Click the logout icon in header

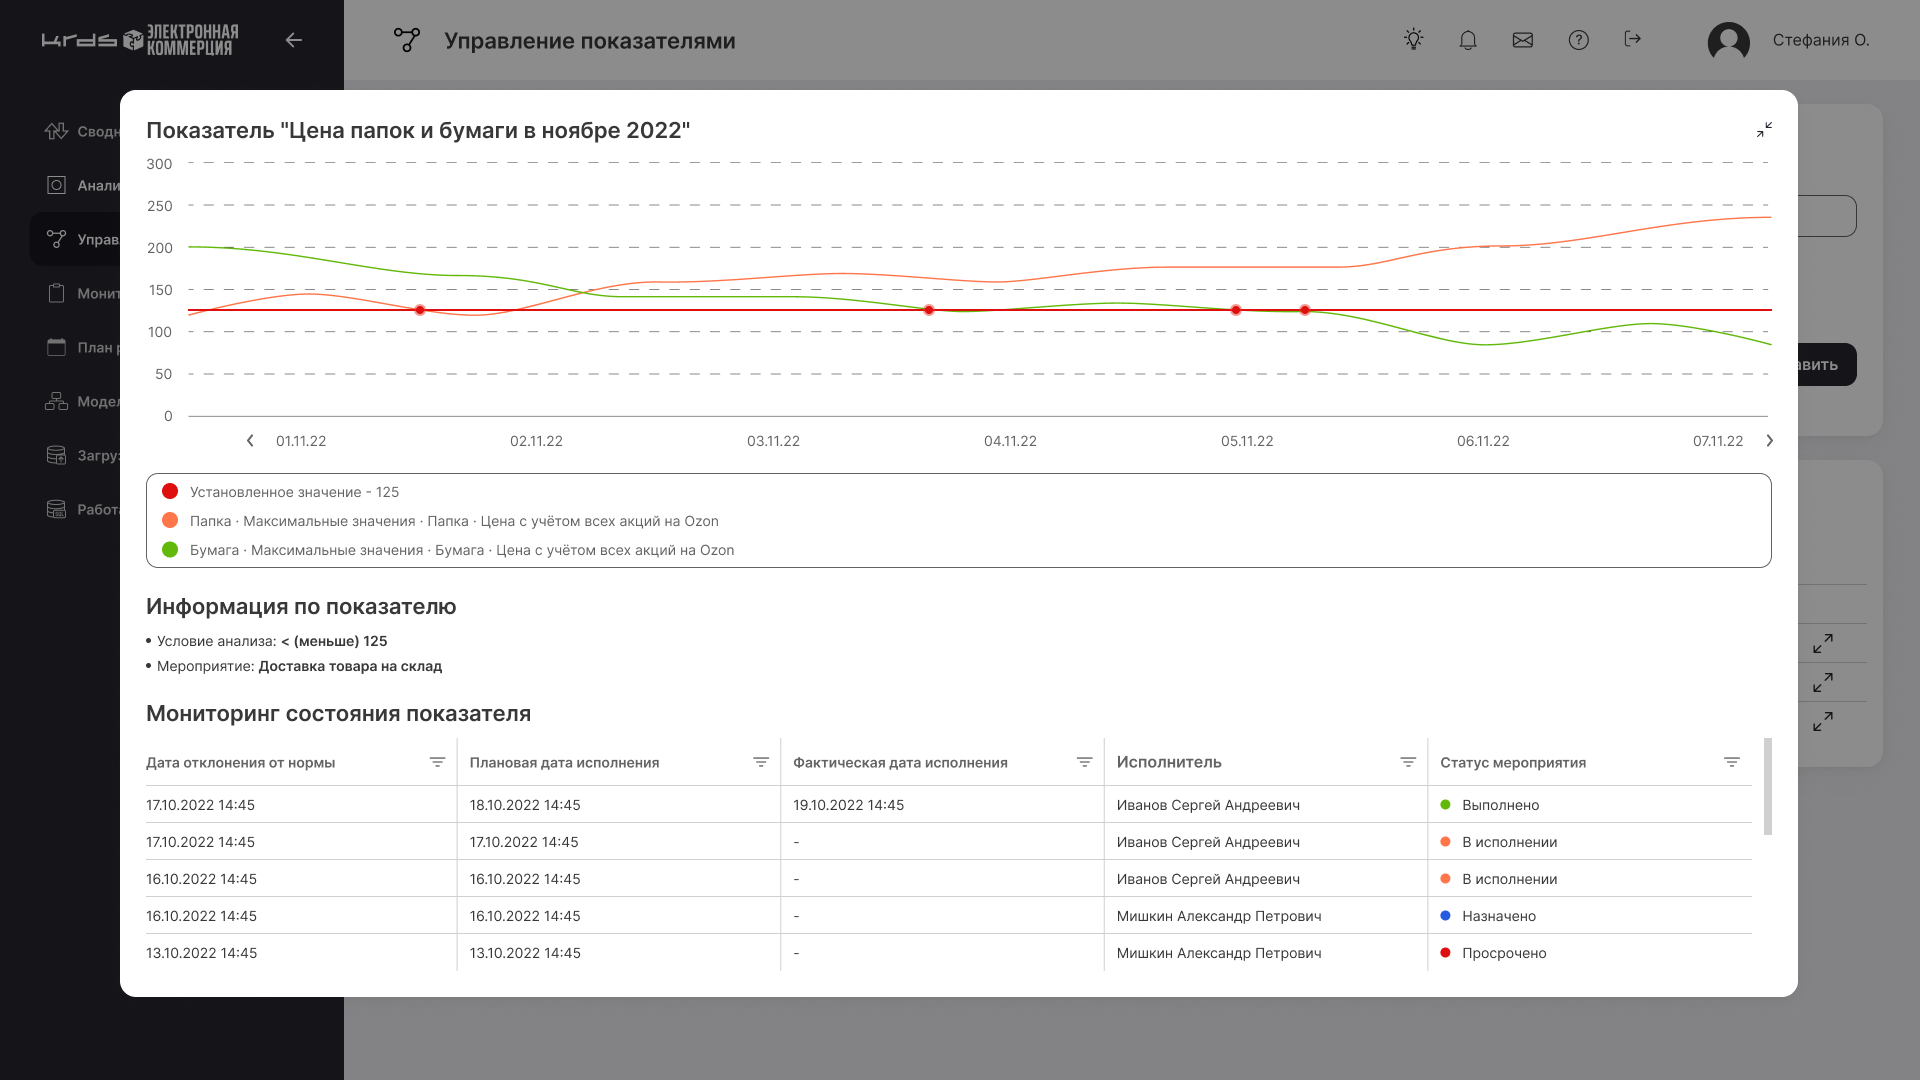click(1632, 39)
